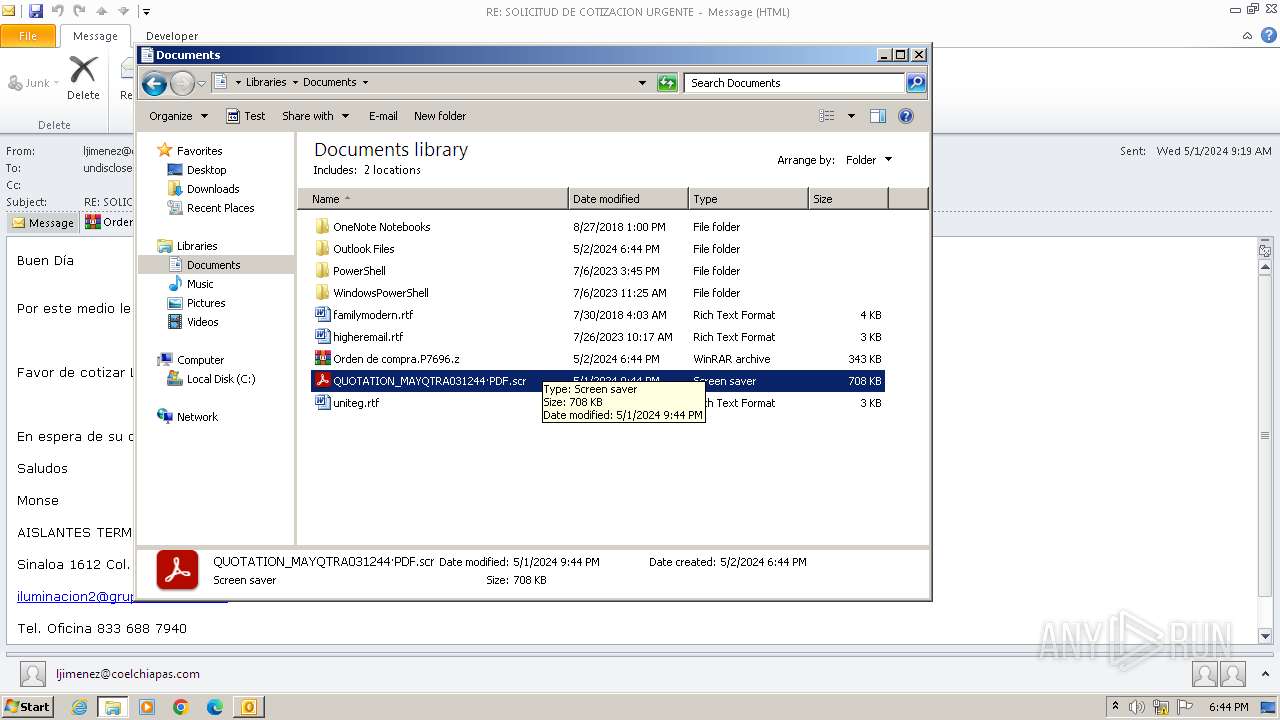Launch Internet Explorer from taskbar
Viewport: 1280px width, 720px height.
pyautogui.click(x=79, y=707)
